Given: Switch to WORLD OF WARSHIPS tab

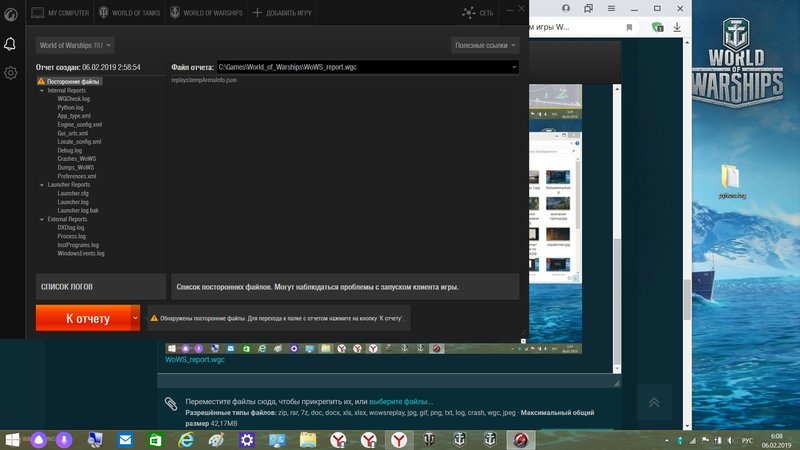Looking at the screenshot, I should click(206, 13).
